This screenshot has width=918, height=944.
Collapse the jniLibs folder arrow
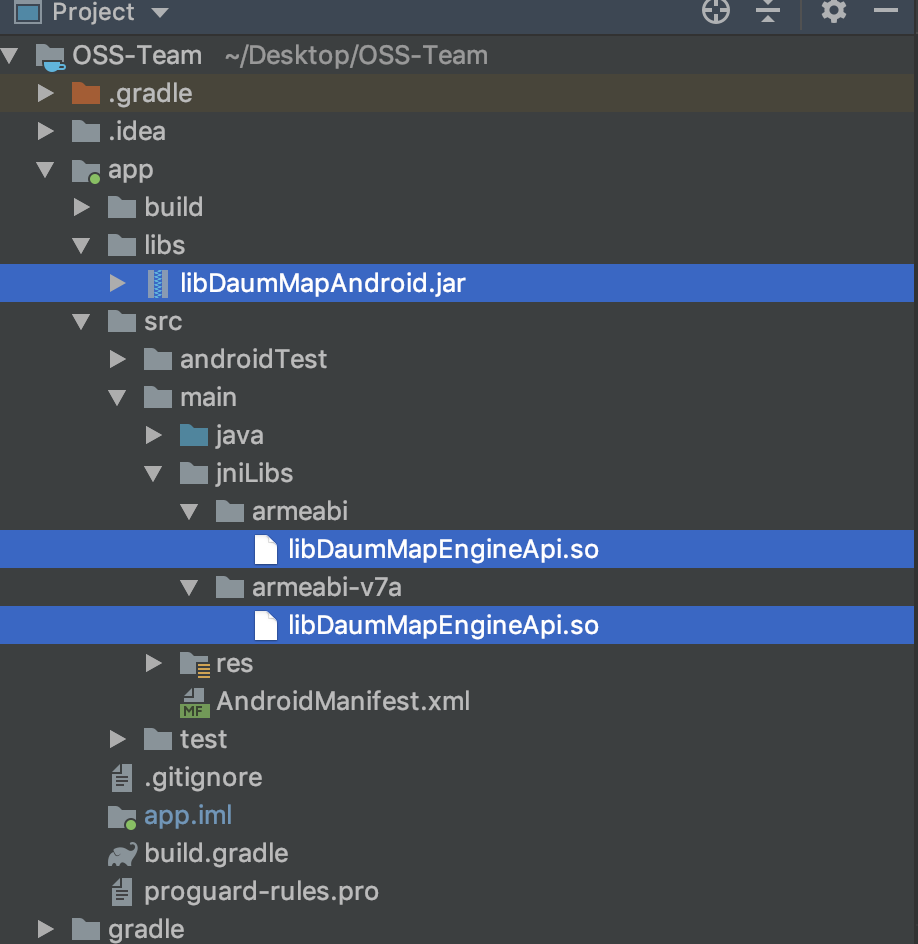(x=154, y=473)
